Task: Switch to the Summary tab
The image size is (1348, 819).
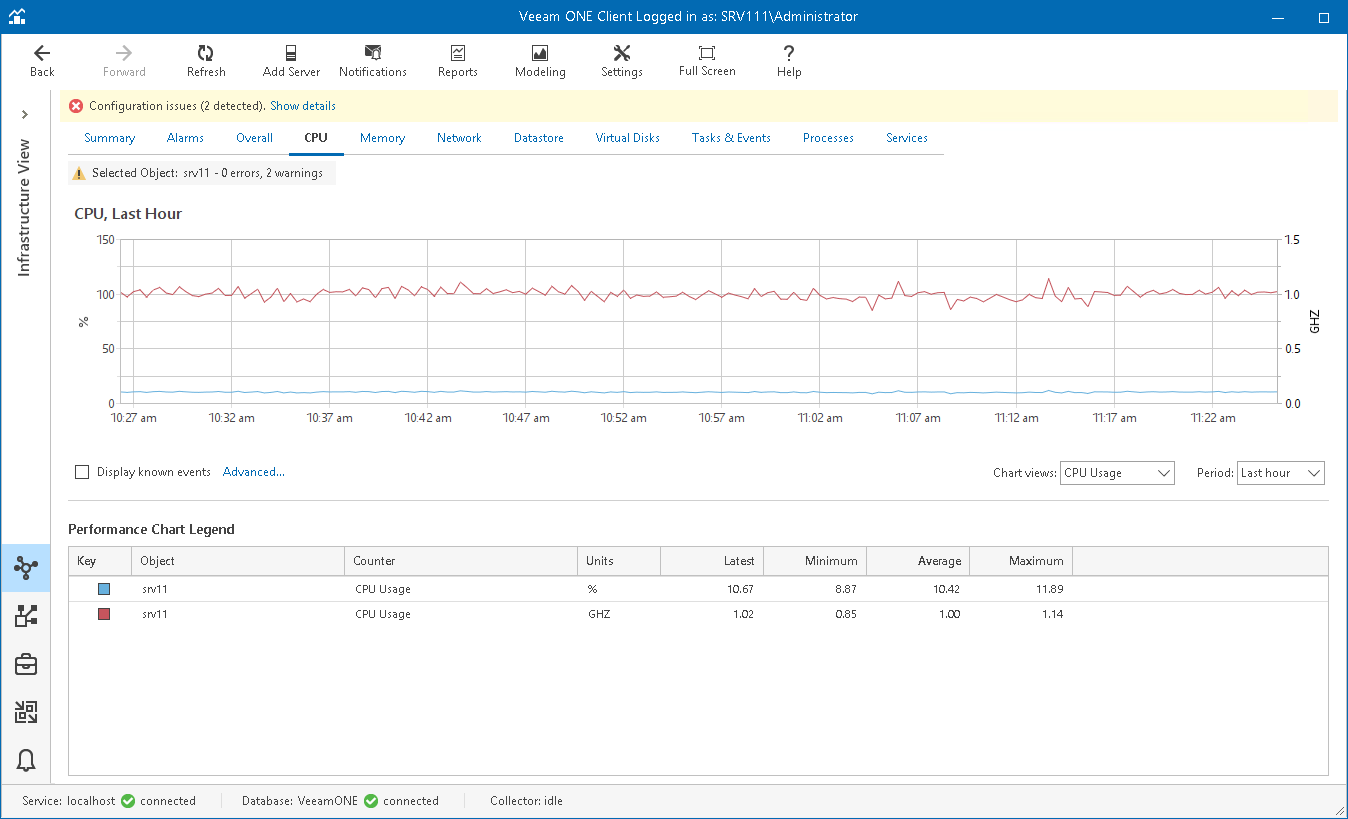Action: (x=109, y=138)
